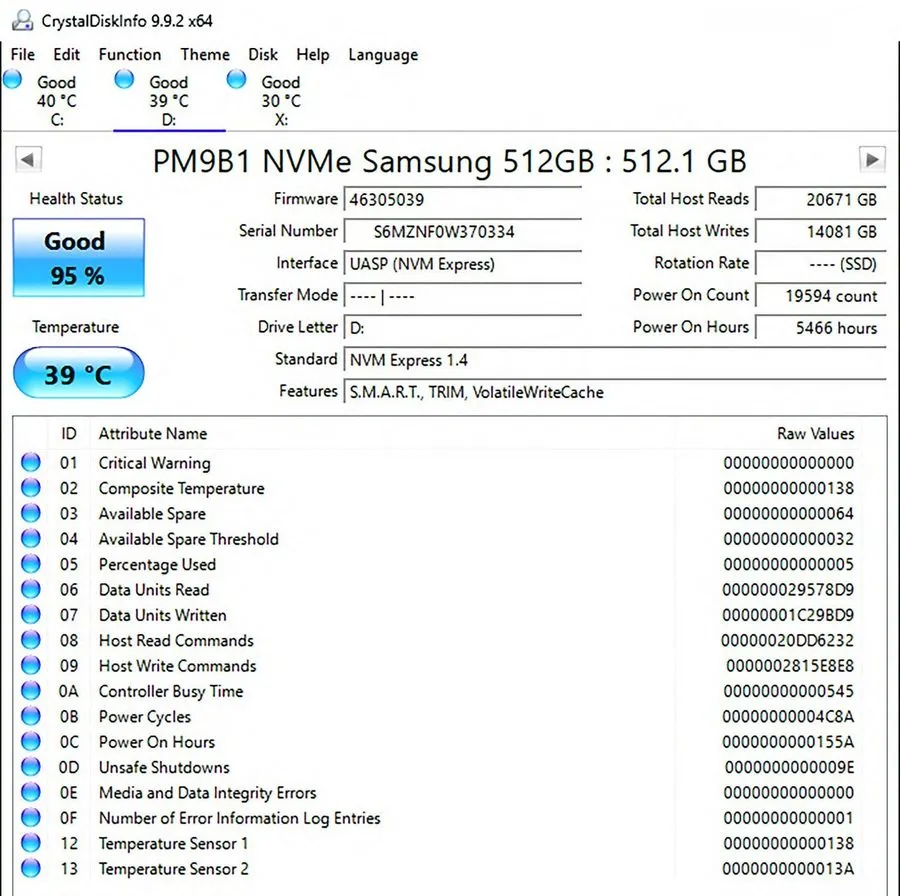The width and height of the screenshot is (900, 896).
Task: Select raw value 0000000004C8A of Power Cycles
Action: (x=788, y=716)
